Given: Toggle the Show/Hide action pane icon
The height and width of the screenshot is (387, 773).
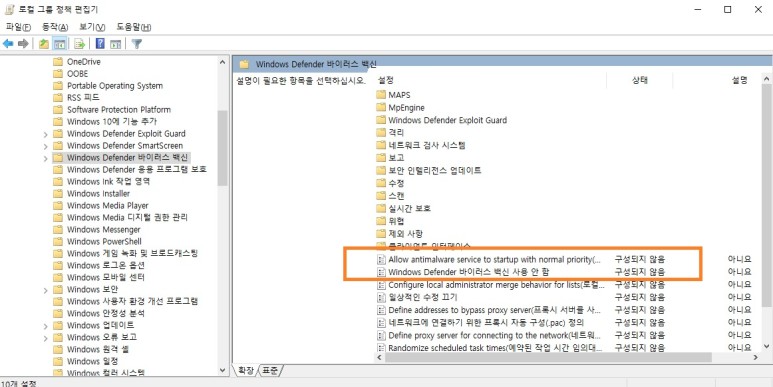Looking at the screenshot, I should [115, 44].
